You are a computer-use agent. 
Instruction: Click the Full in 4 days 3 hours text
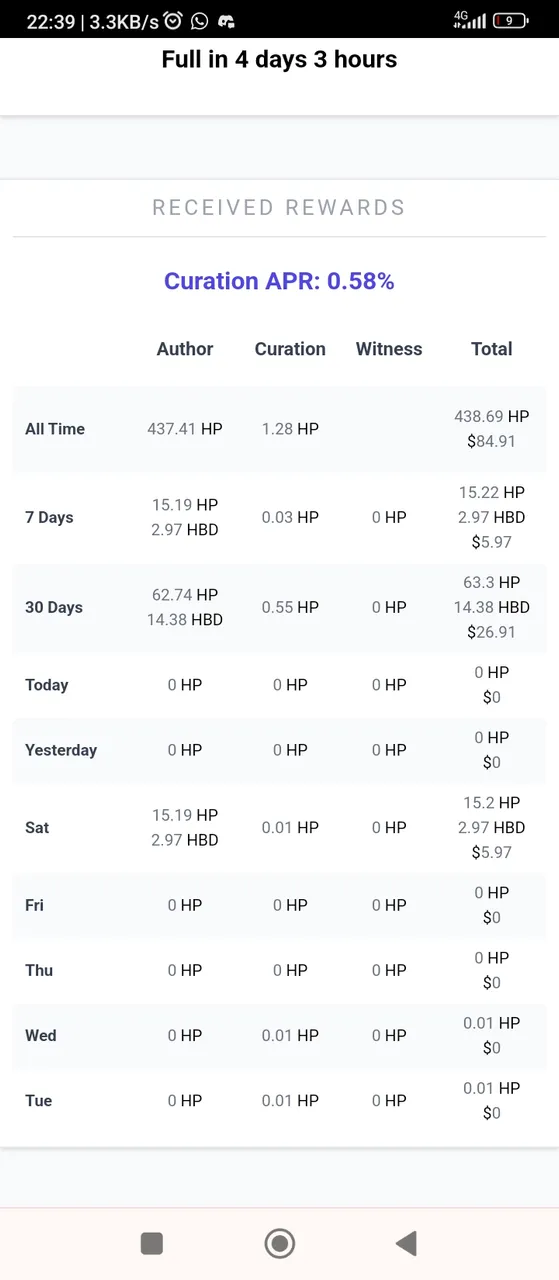coord(279,59)
